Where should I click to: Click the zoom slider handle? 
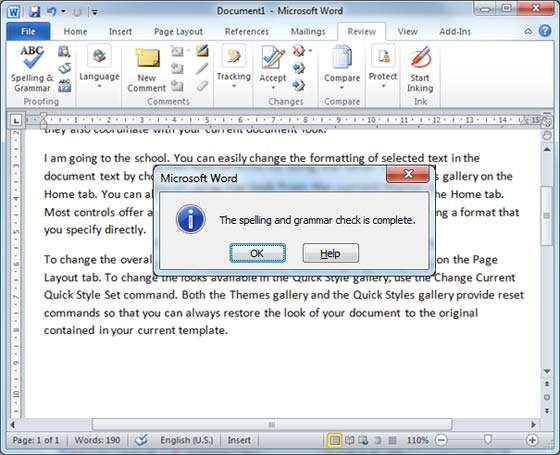488,440
